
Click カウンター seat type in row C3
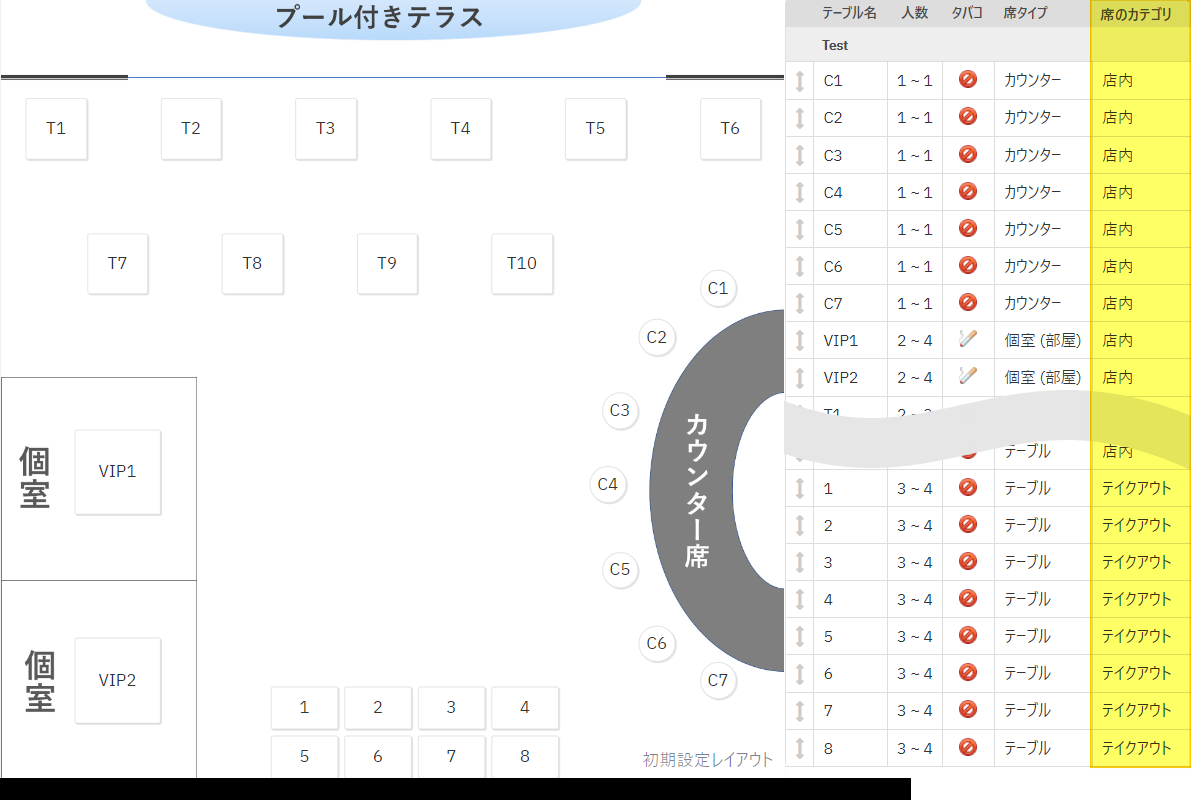(1032, 155)
